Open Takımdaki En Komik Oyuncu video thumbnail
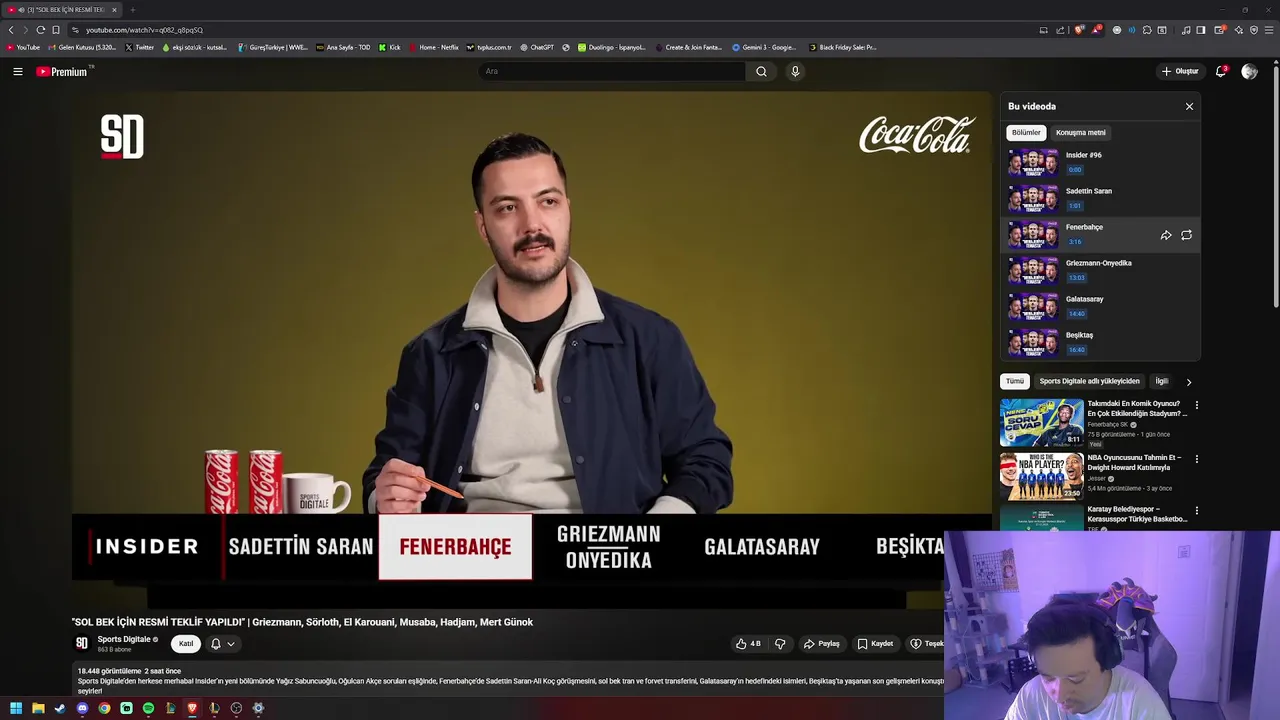 pyautogui.click(x=1042, y=422)
